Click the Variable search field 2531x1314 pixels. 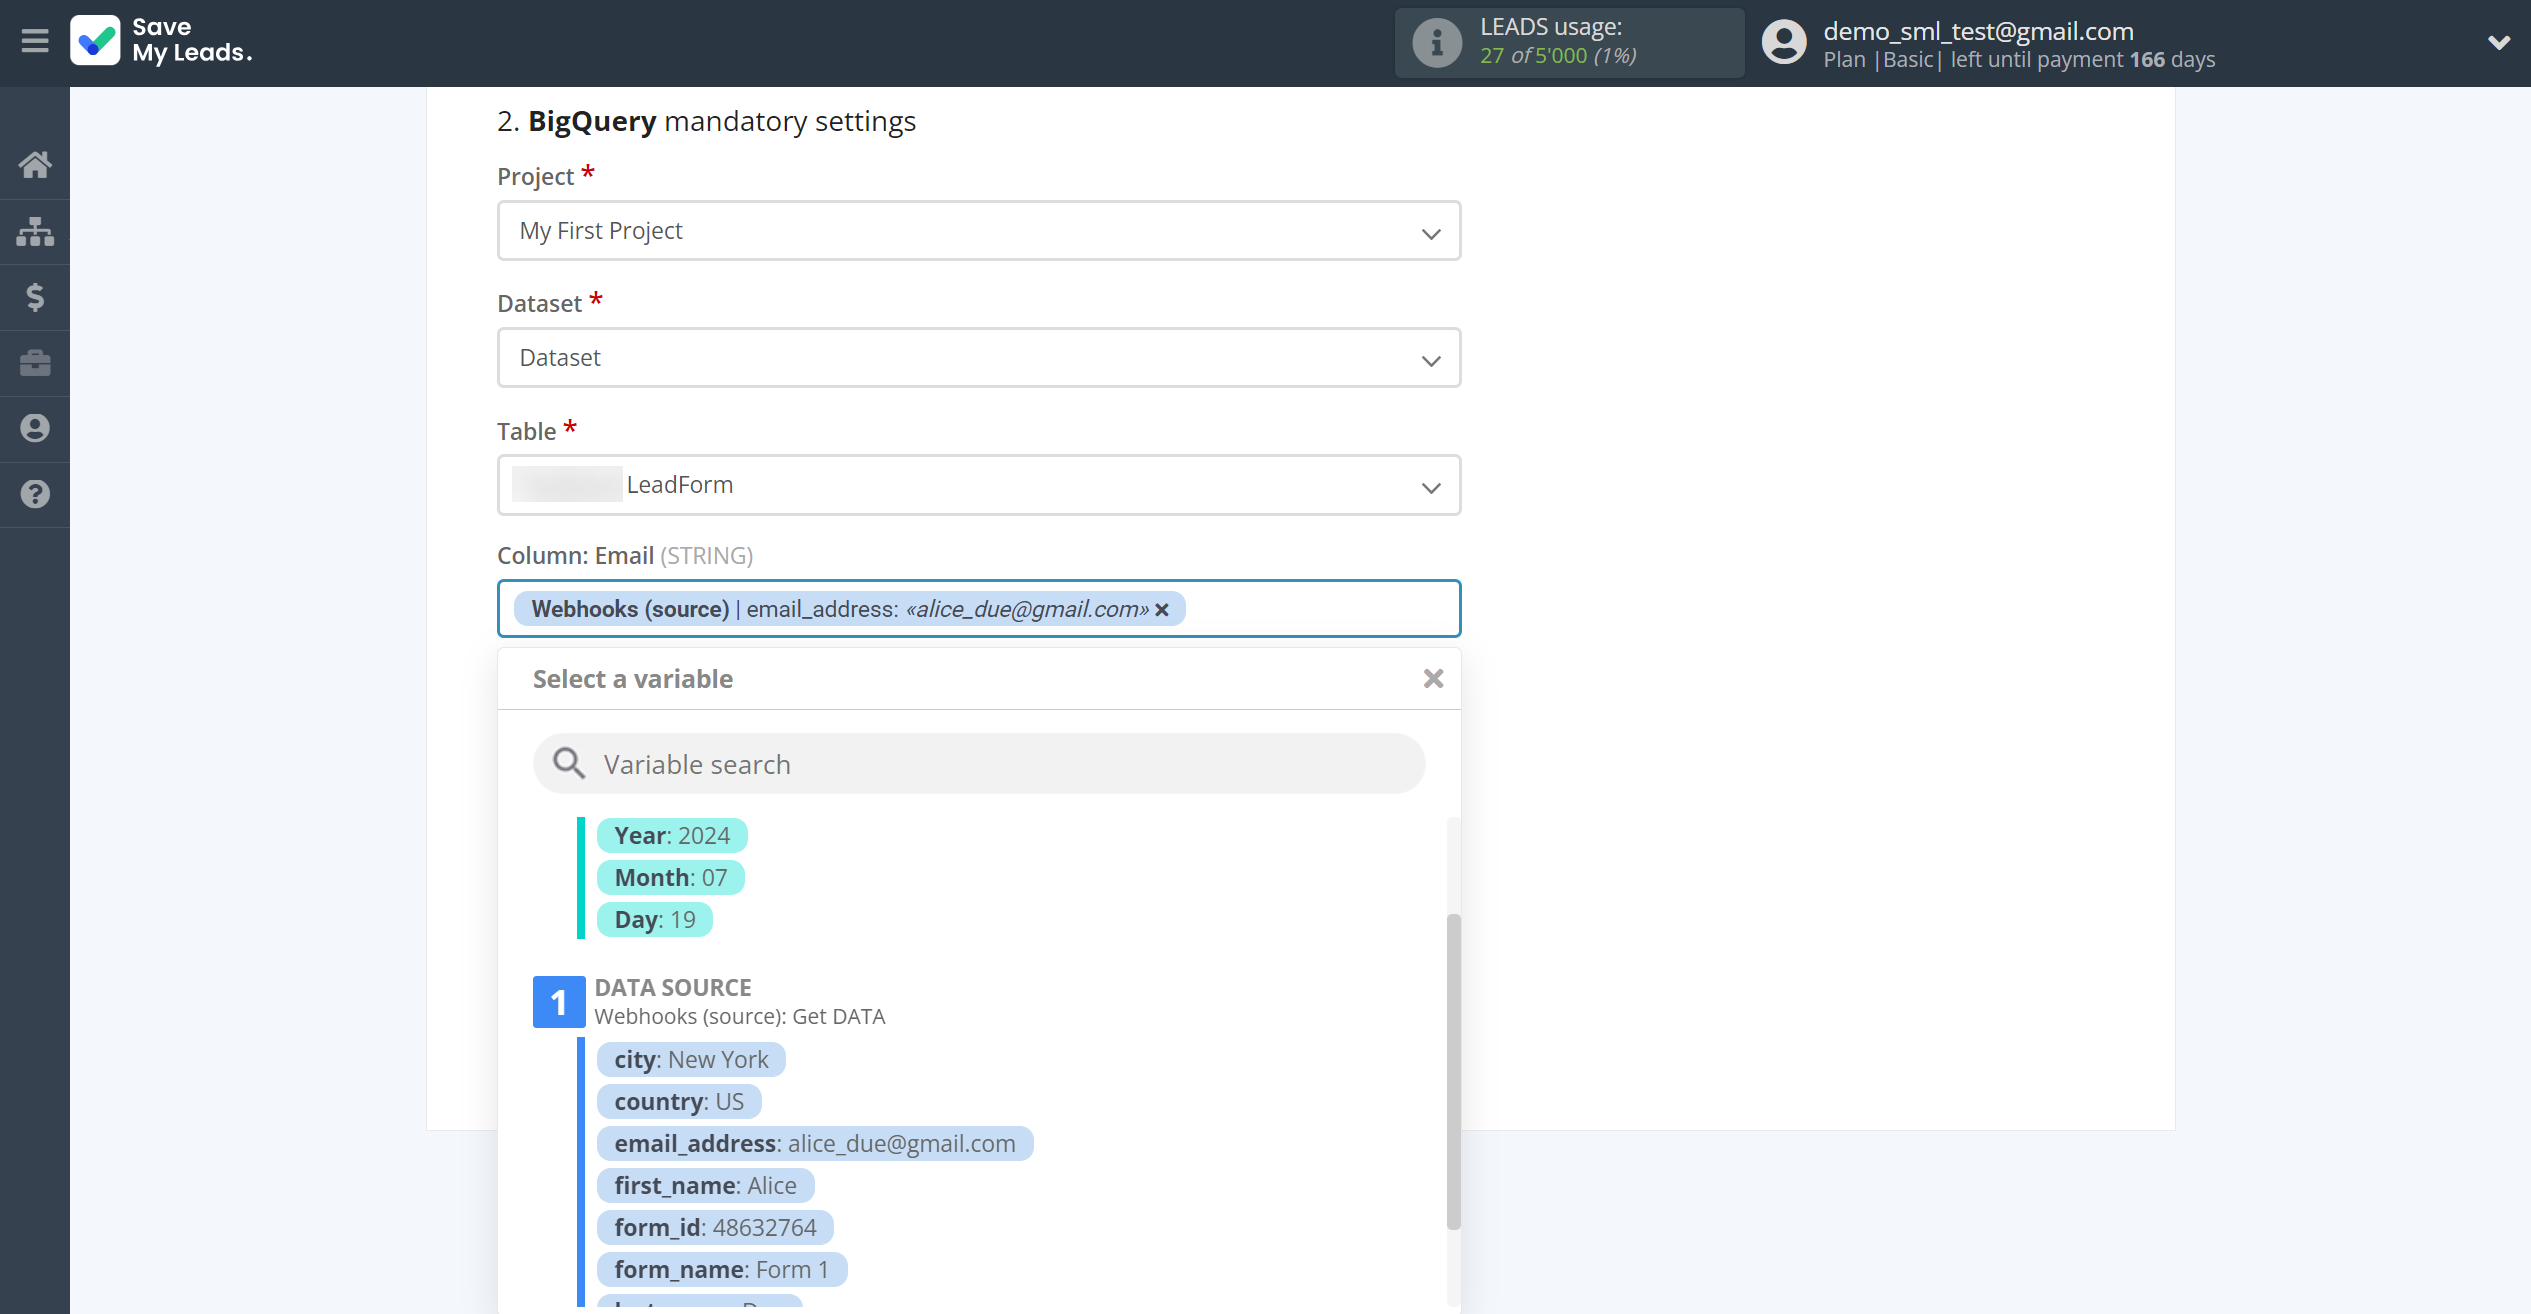979,764
